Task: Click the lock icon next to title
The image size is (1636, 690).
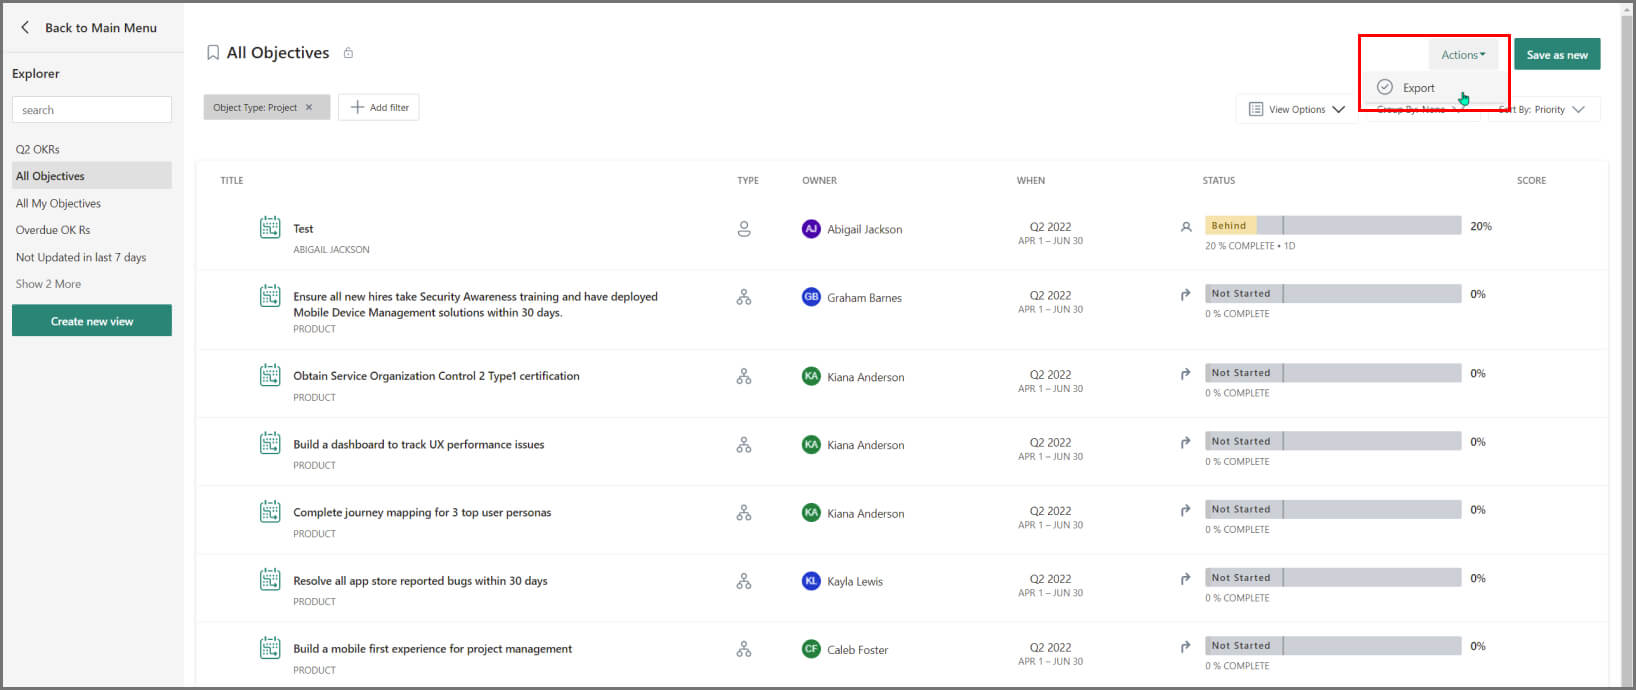Action: 348,53
